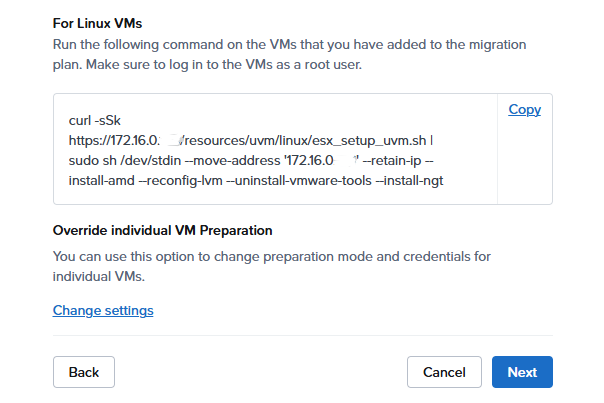Image resolution: width=604 pixels, height=403 pixels.
Task: Click the 'Override individual VM Preparation' heading
Action: click(162, 231)
